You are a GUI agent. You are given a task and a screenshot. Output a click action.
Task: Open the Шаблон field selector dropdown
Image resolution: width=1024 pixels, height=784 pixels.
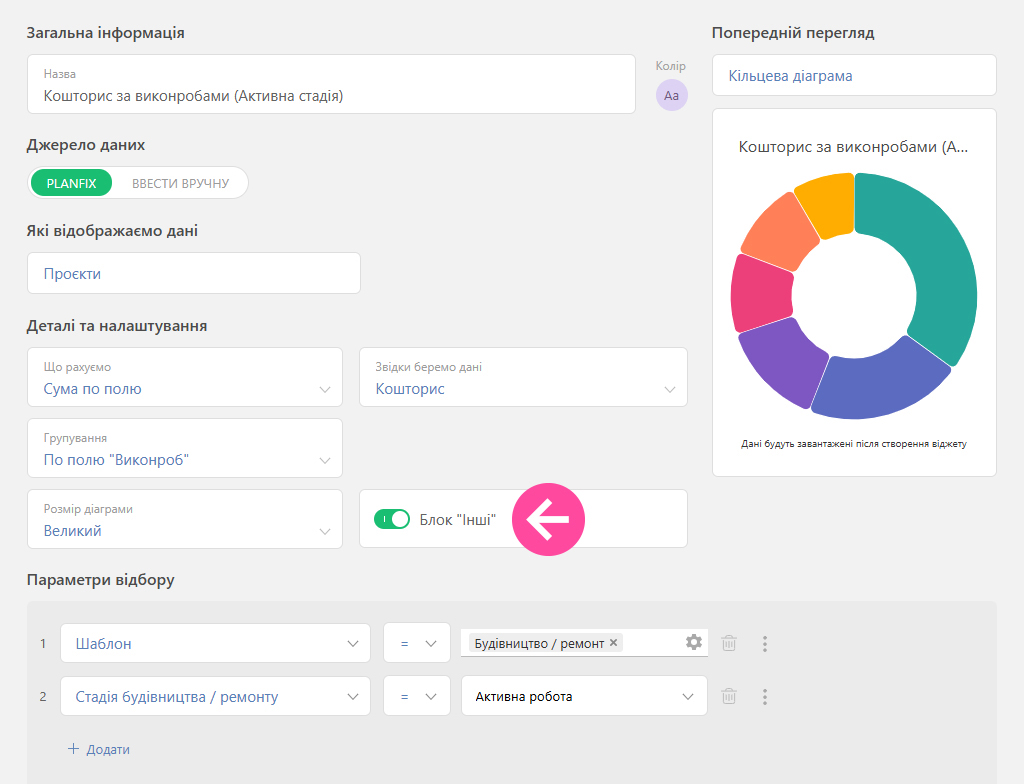[x=216, y=644]
